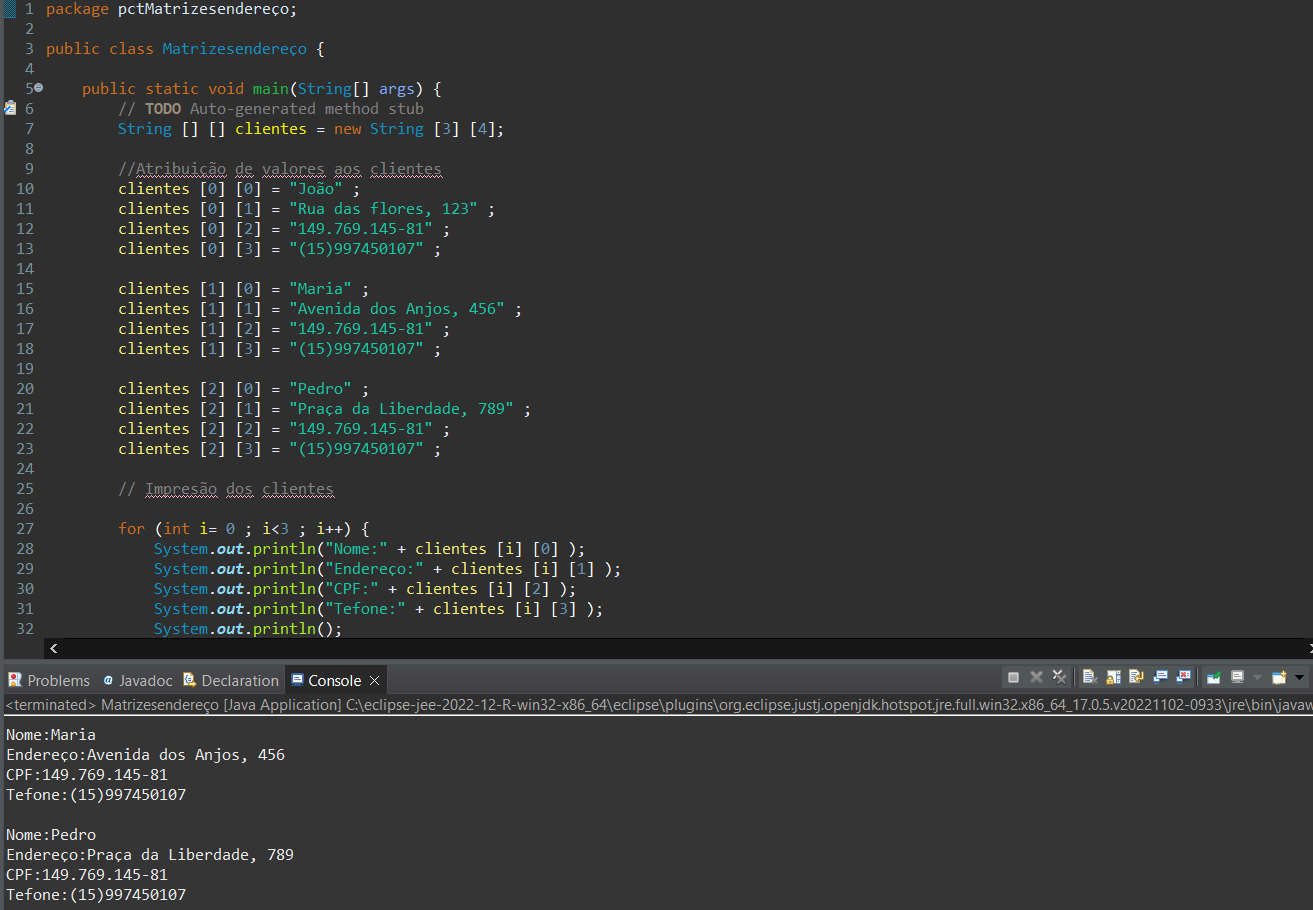Click Display Selected Console monitor icon
Screen dimensions: 1313x910
tap(1237, 677)
